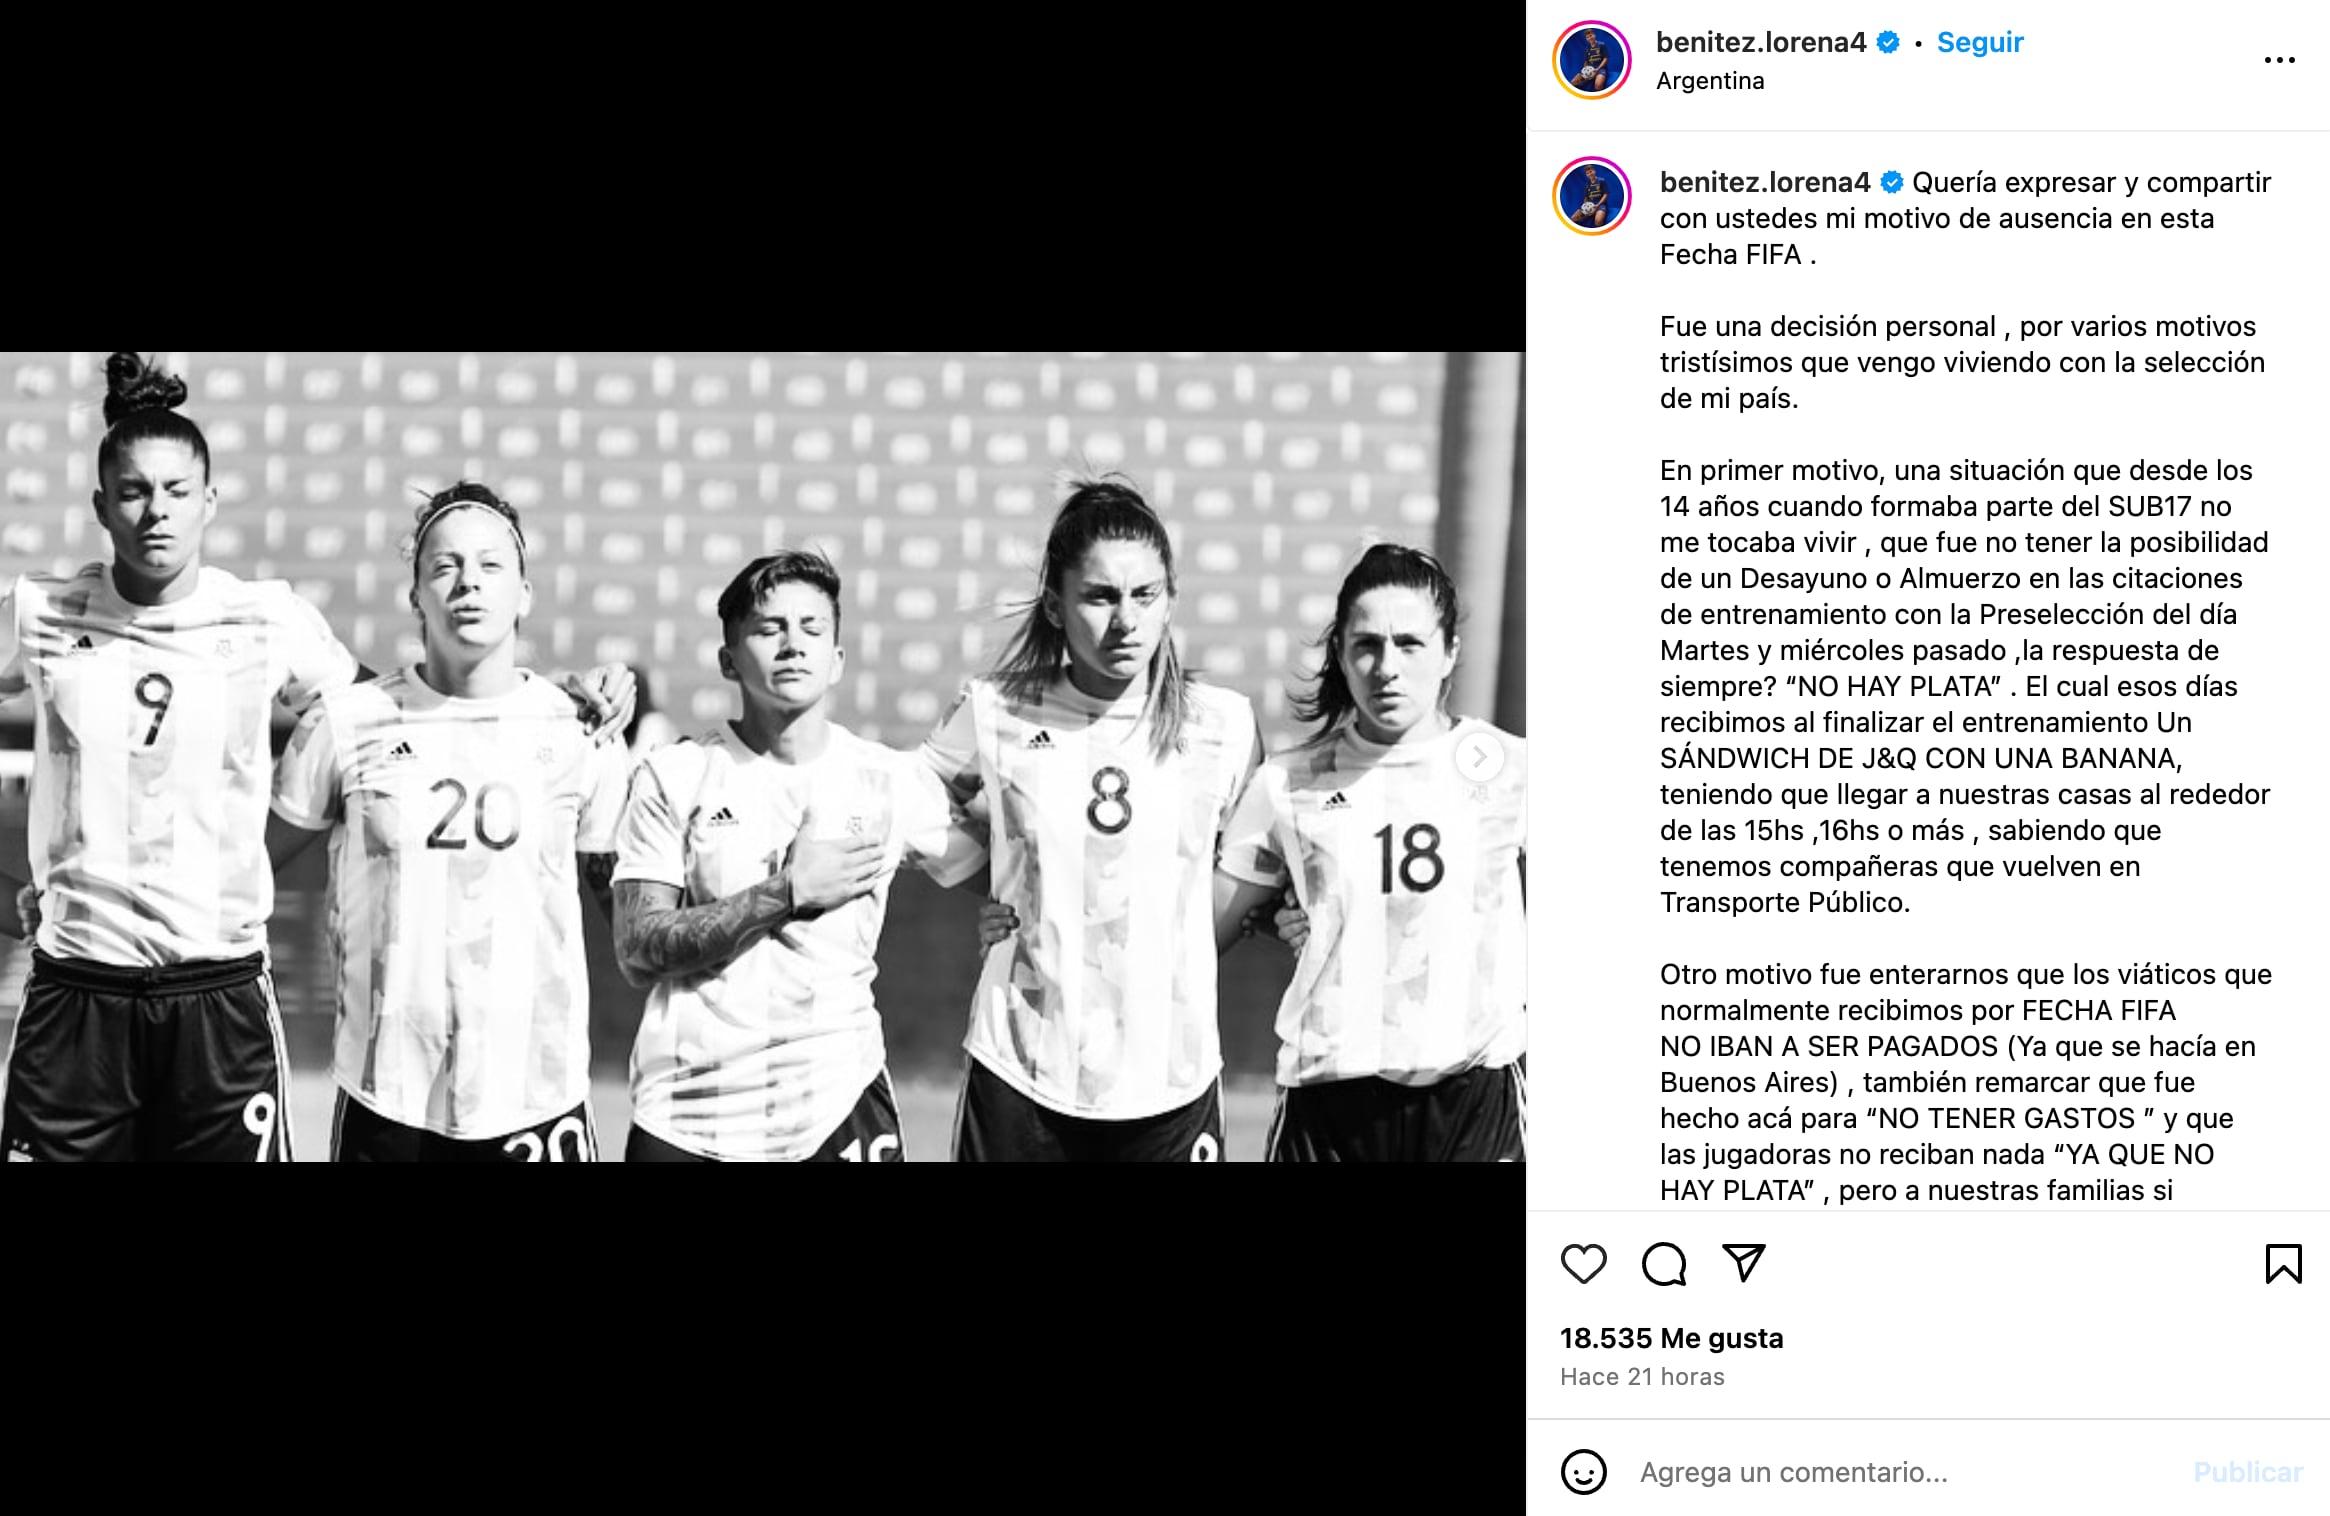Click benitez.lorena4 username in caption
The width and height of the screenshot is (2330, 1516).
[1764, 182]
